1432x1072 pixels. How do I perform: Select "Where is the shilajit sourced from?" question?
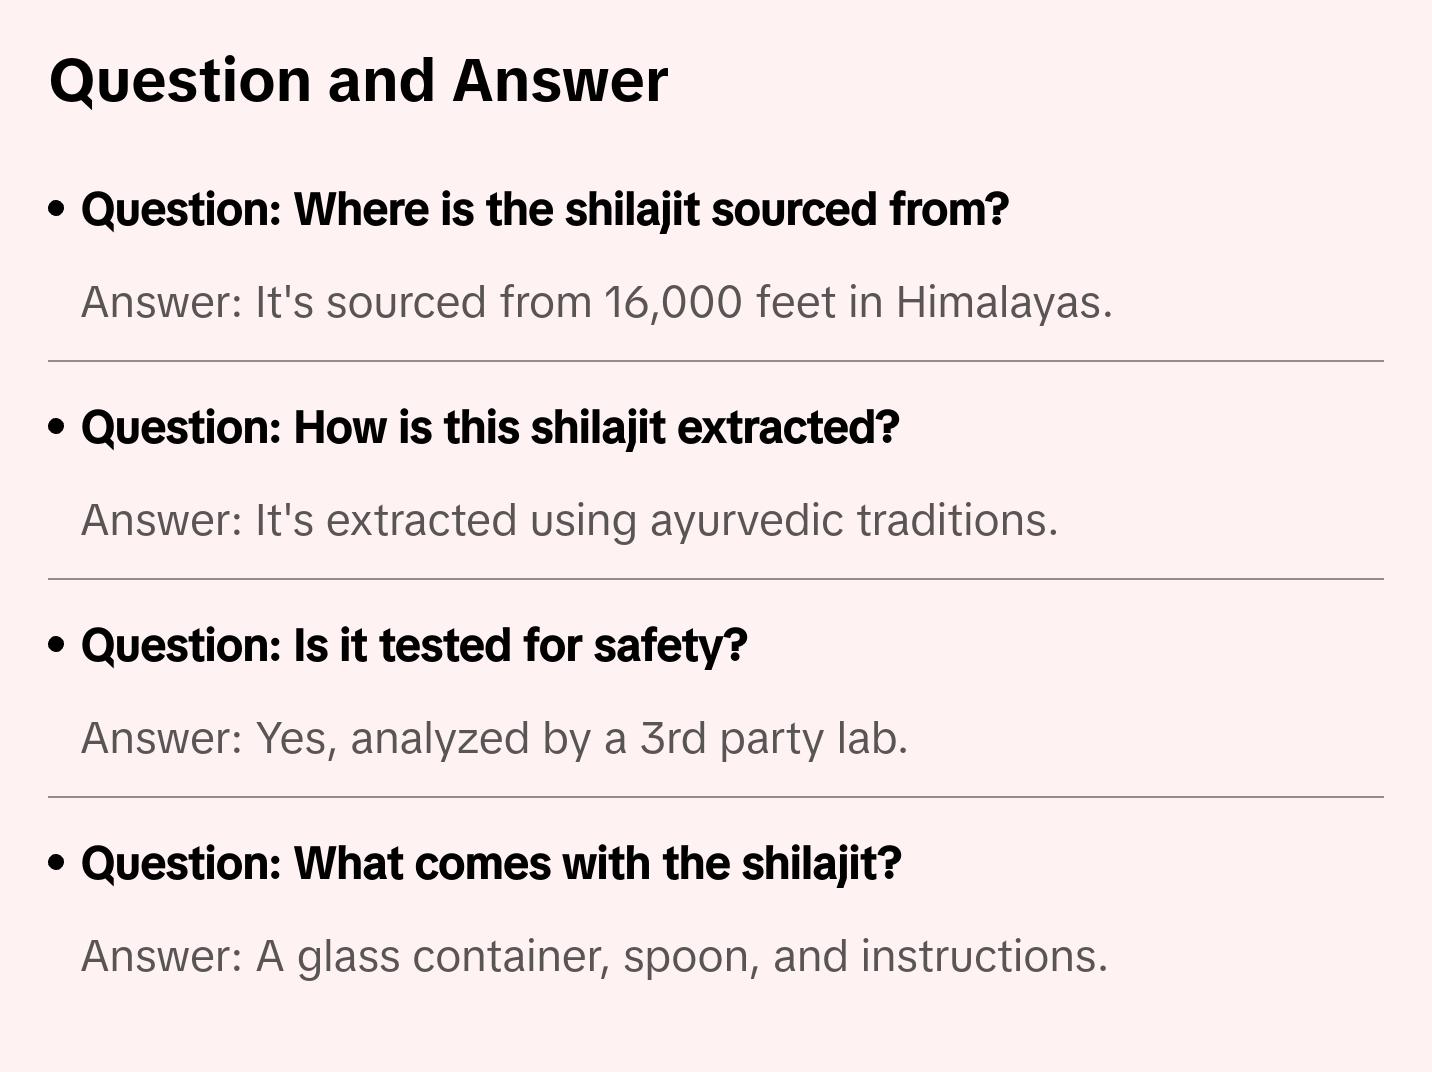pyautogui.click(x=545, y=209)
